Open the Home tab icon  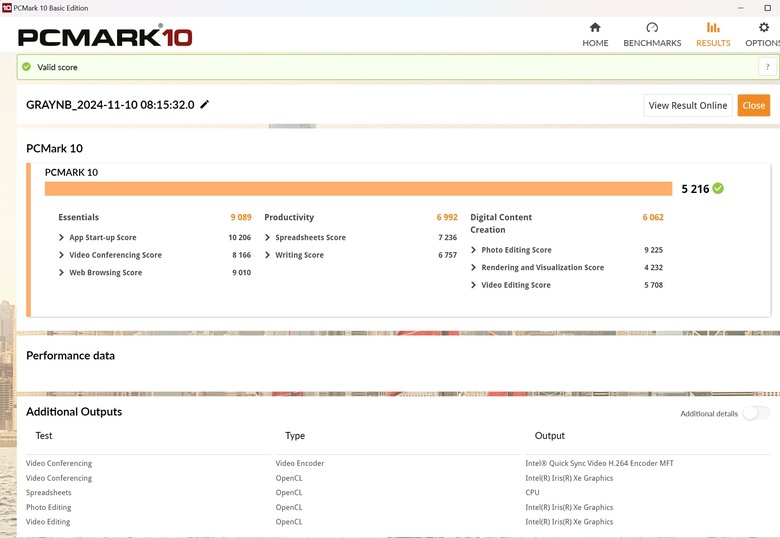595,27
